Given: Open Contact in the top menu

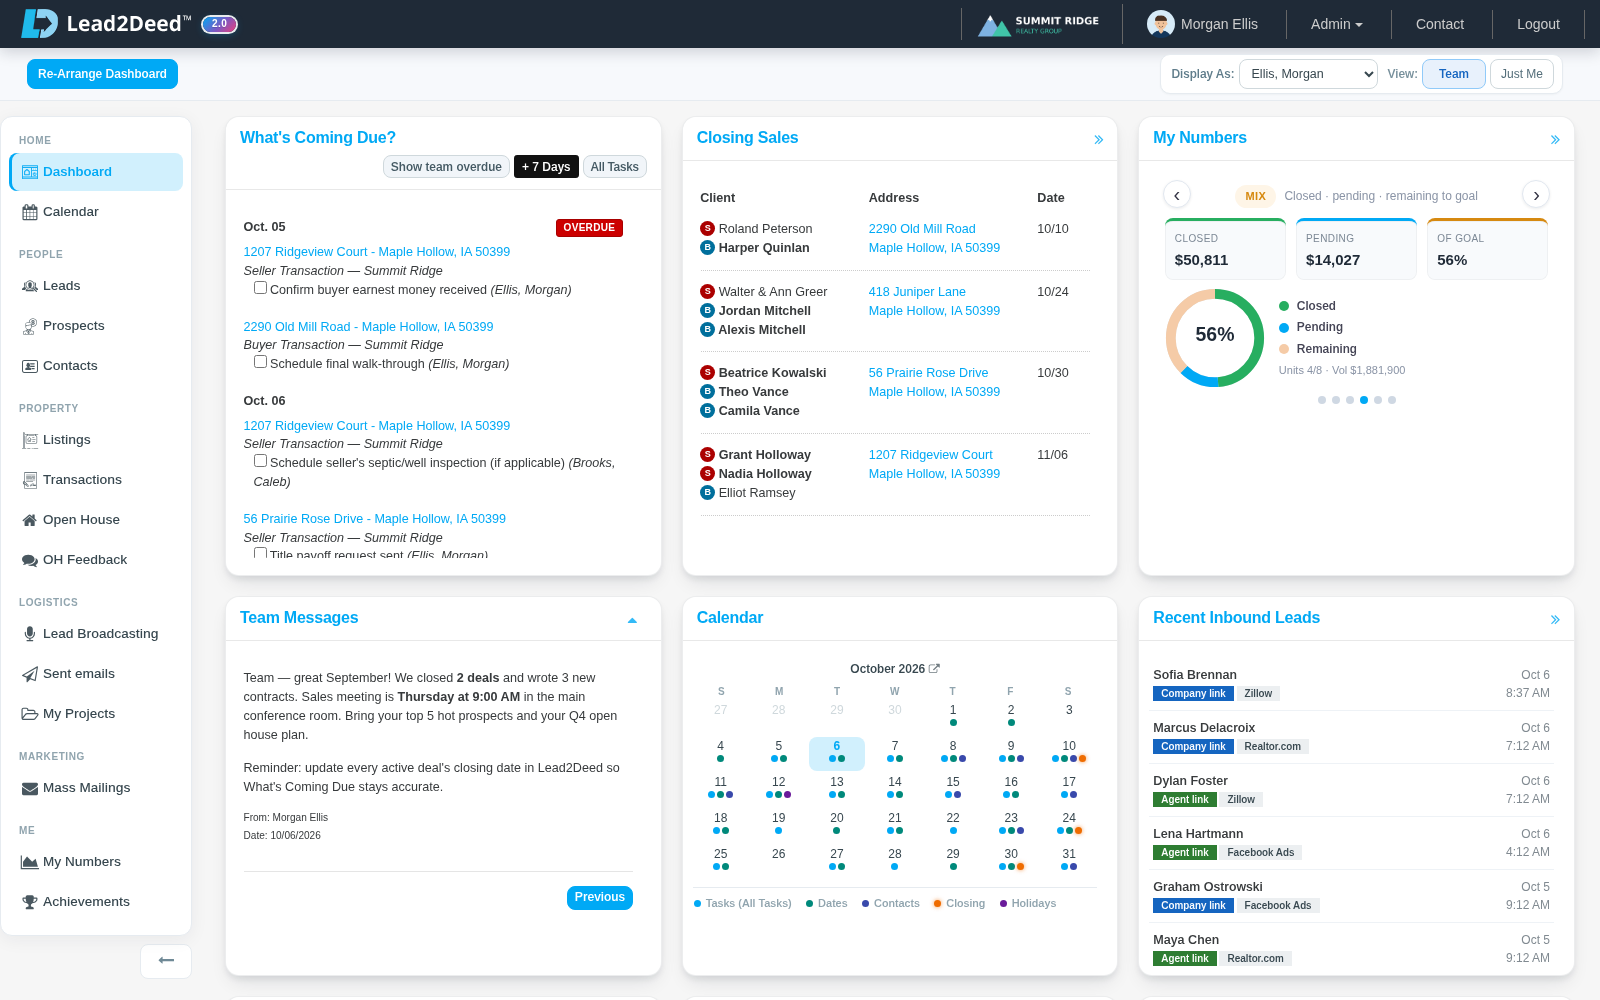Looking at the screenshot, I should point(1439,24).
